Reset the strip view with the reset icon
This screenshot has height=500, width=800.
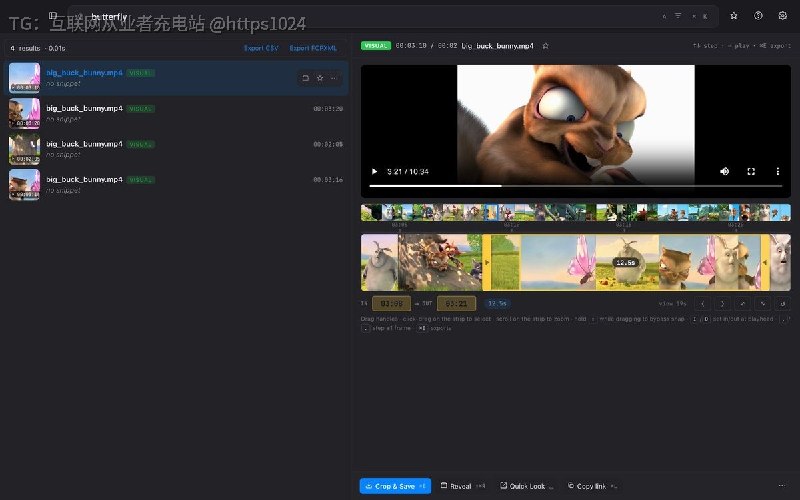tap(782, 304)
